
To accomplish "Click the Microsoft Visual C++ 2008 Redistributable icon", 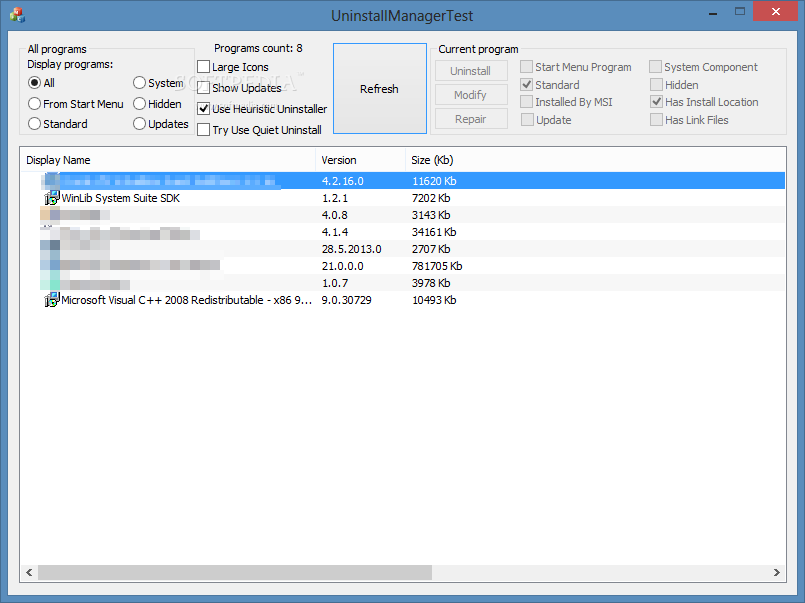I will (x=51, y=300).
